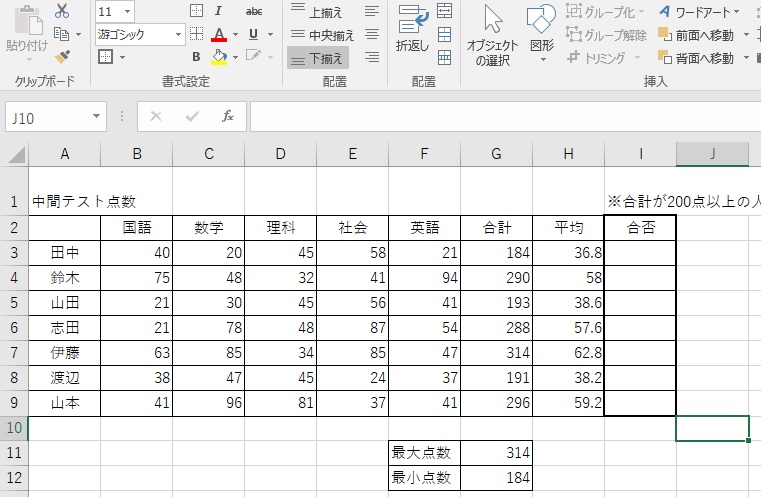Click the 296 total cell
Screen dimensions: 761x497
pos(496,403)
